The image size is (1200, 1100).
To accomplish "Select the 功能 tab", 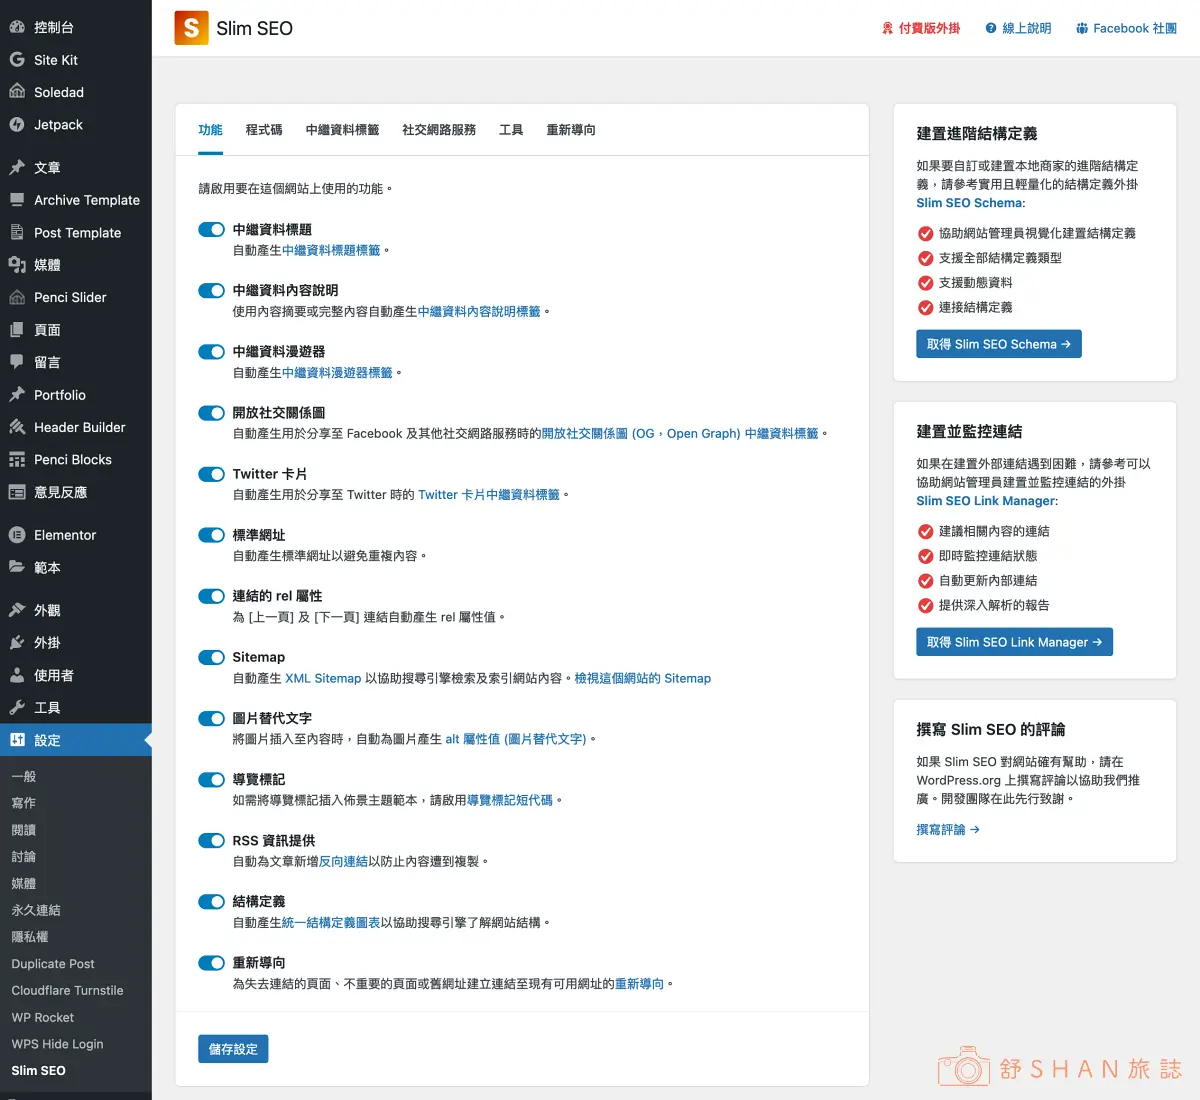I will (x=210, y=130).
